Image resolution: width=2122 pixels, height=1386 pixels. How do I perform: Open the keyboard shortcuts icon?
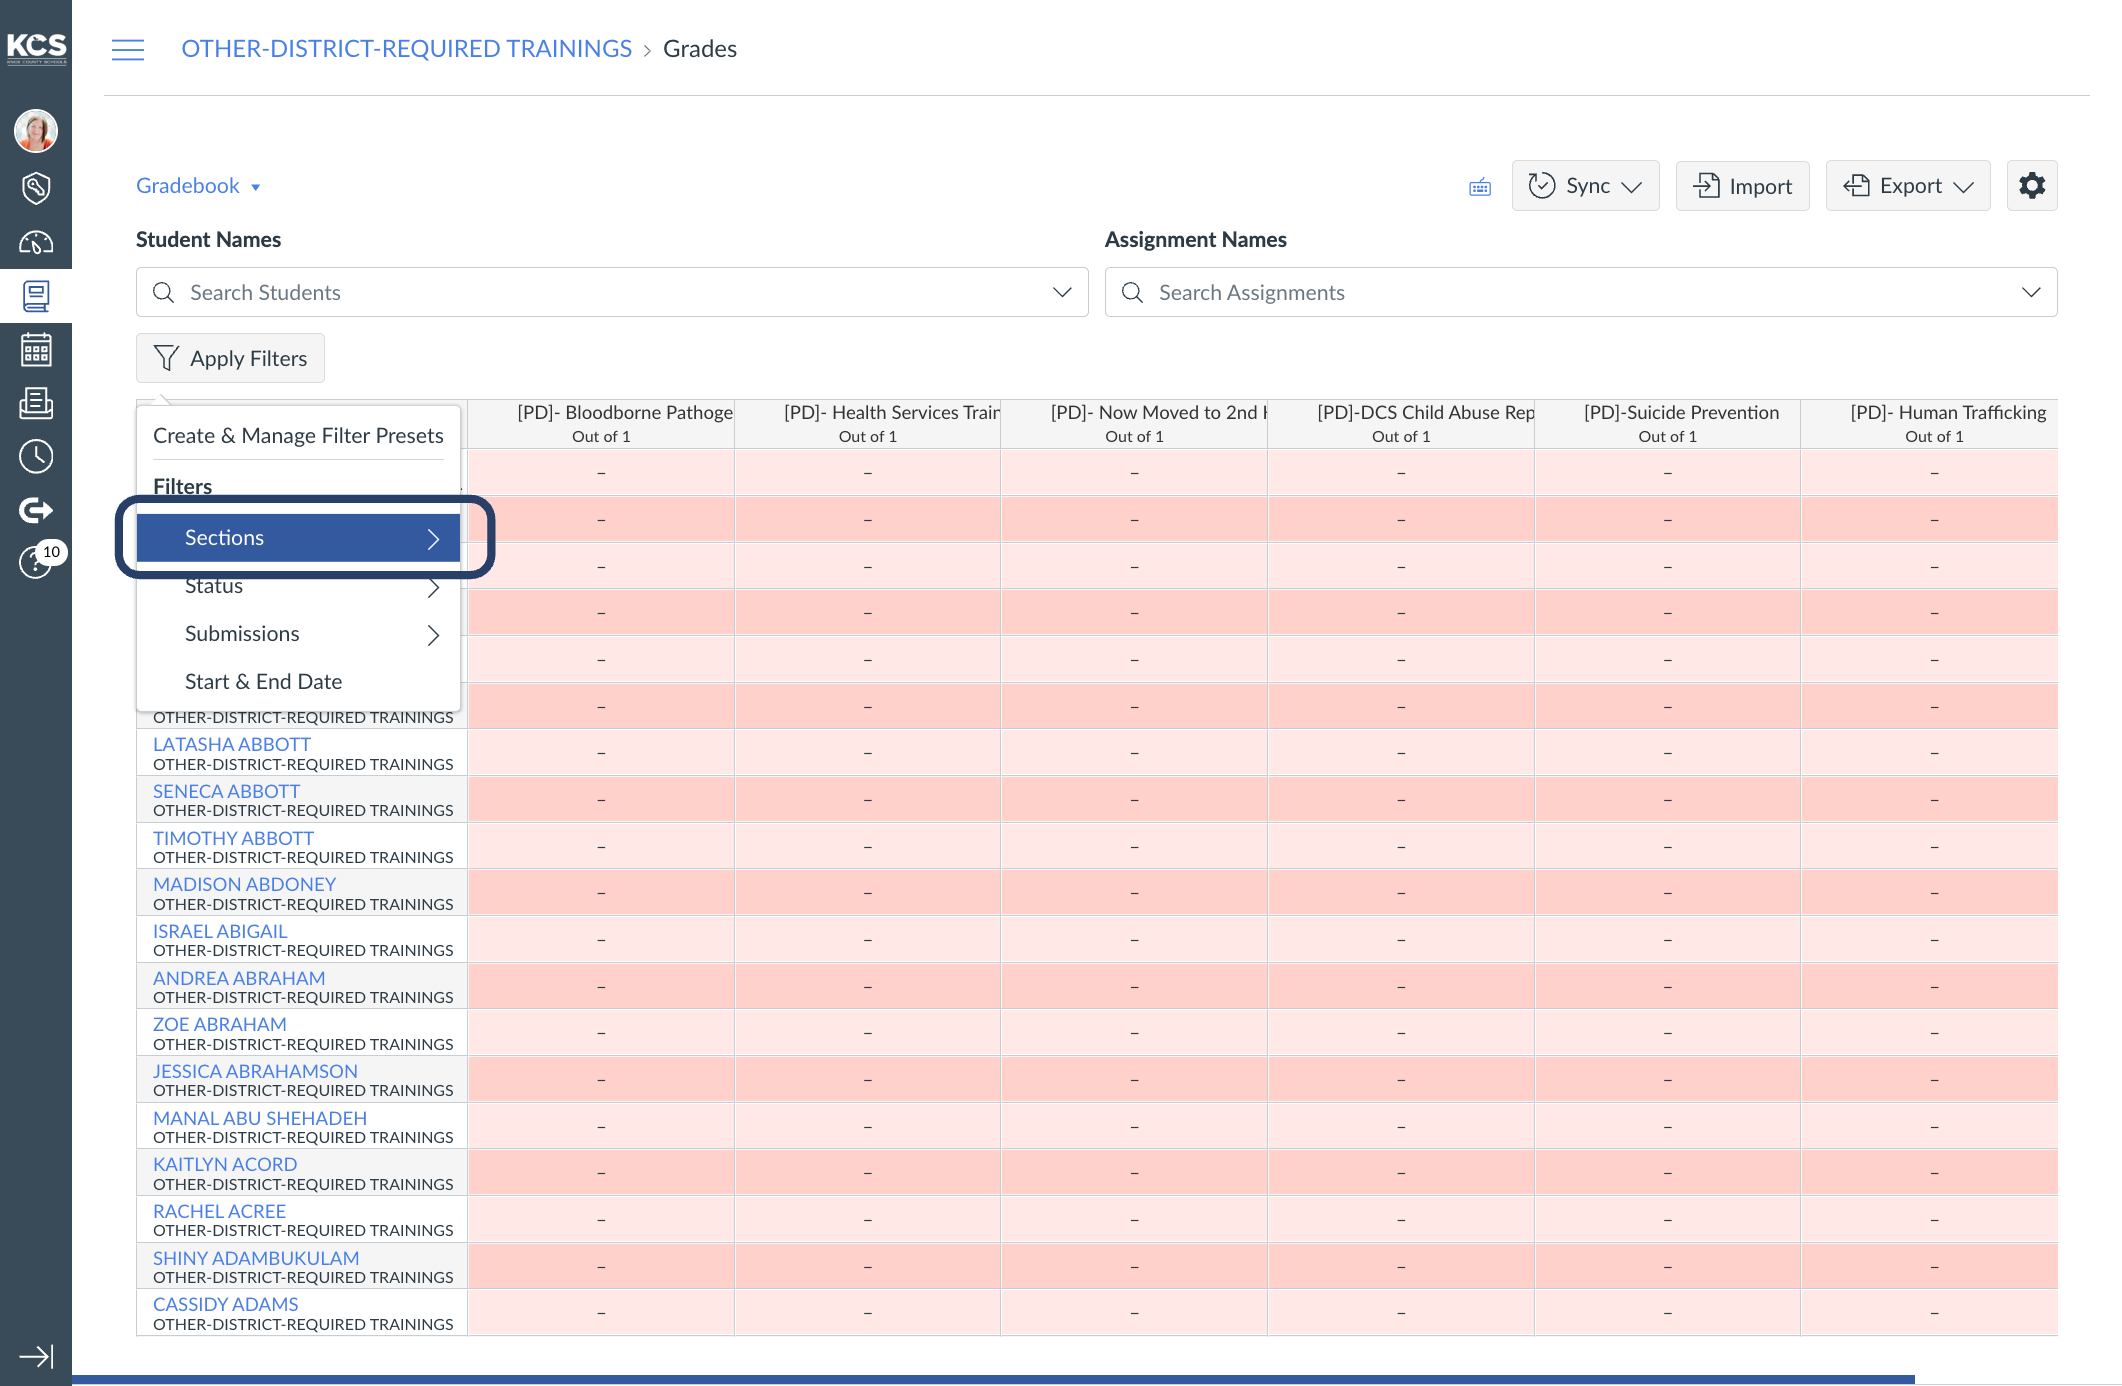click(1480, 187)
